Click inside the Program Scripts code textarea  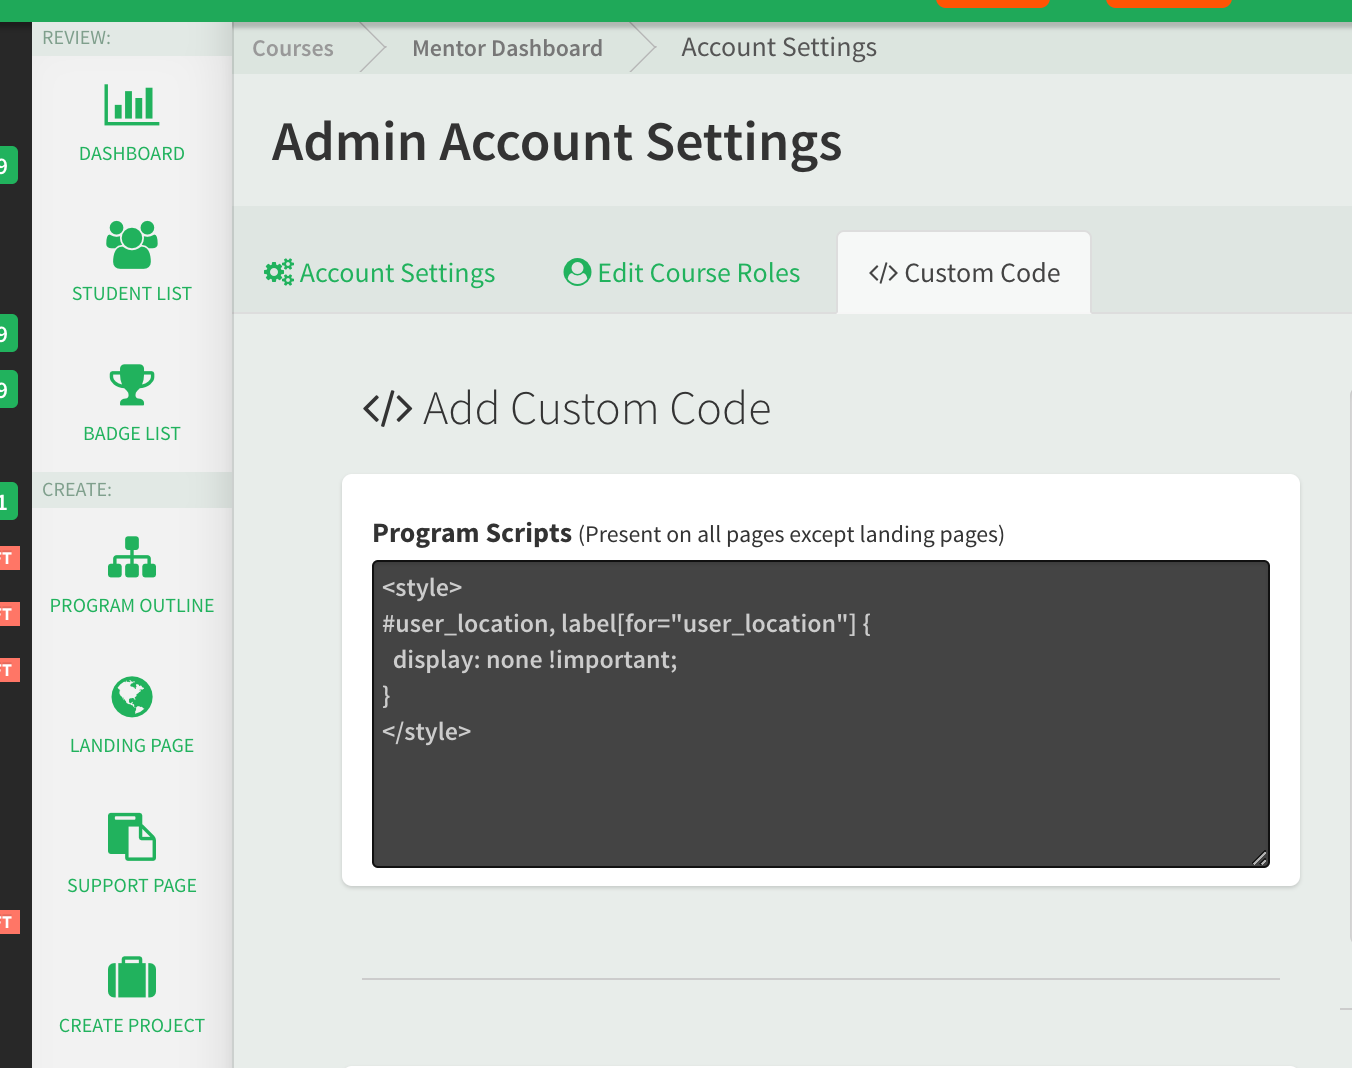pyautogui.click(x=821, y=714)
